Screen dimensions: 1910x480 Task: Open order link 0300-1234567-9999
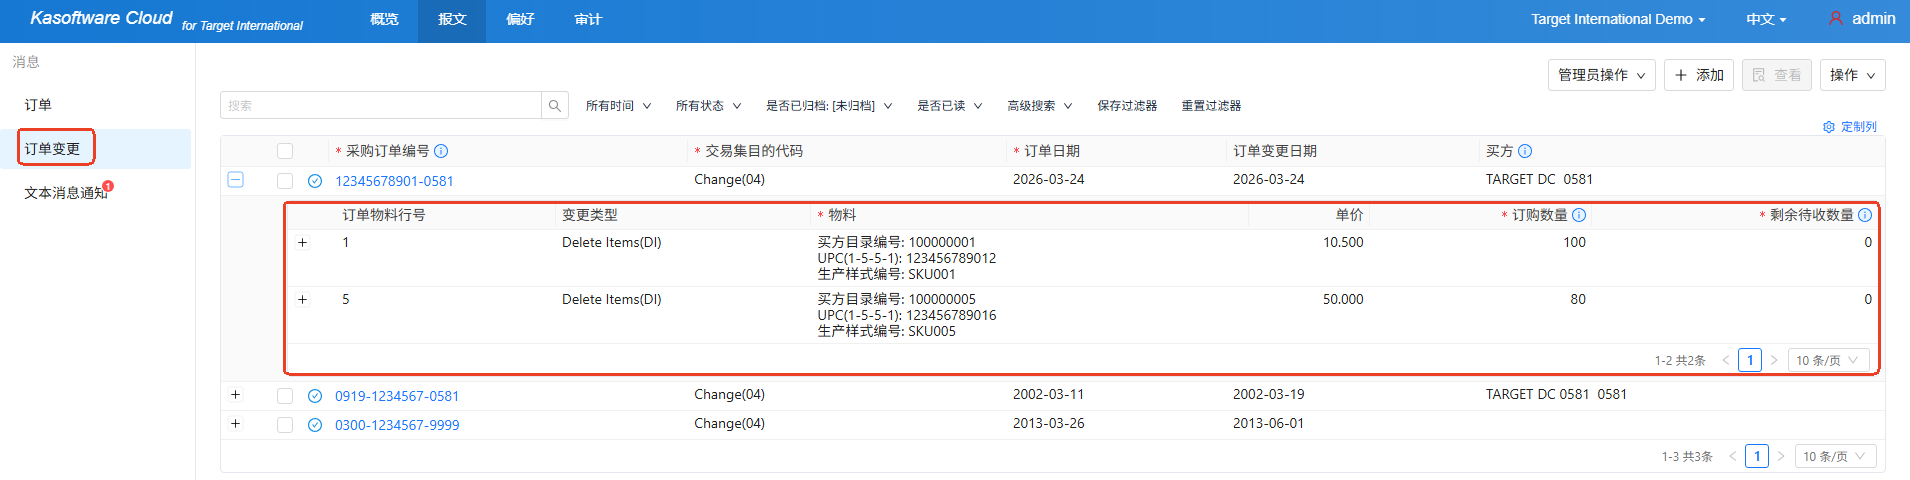[x=397, y=425]
